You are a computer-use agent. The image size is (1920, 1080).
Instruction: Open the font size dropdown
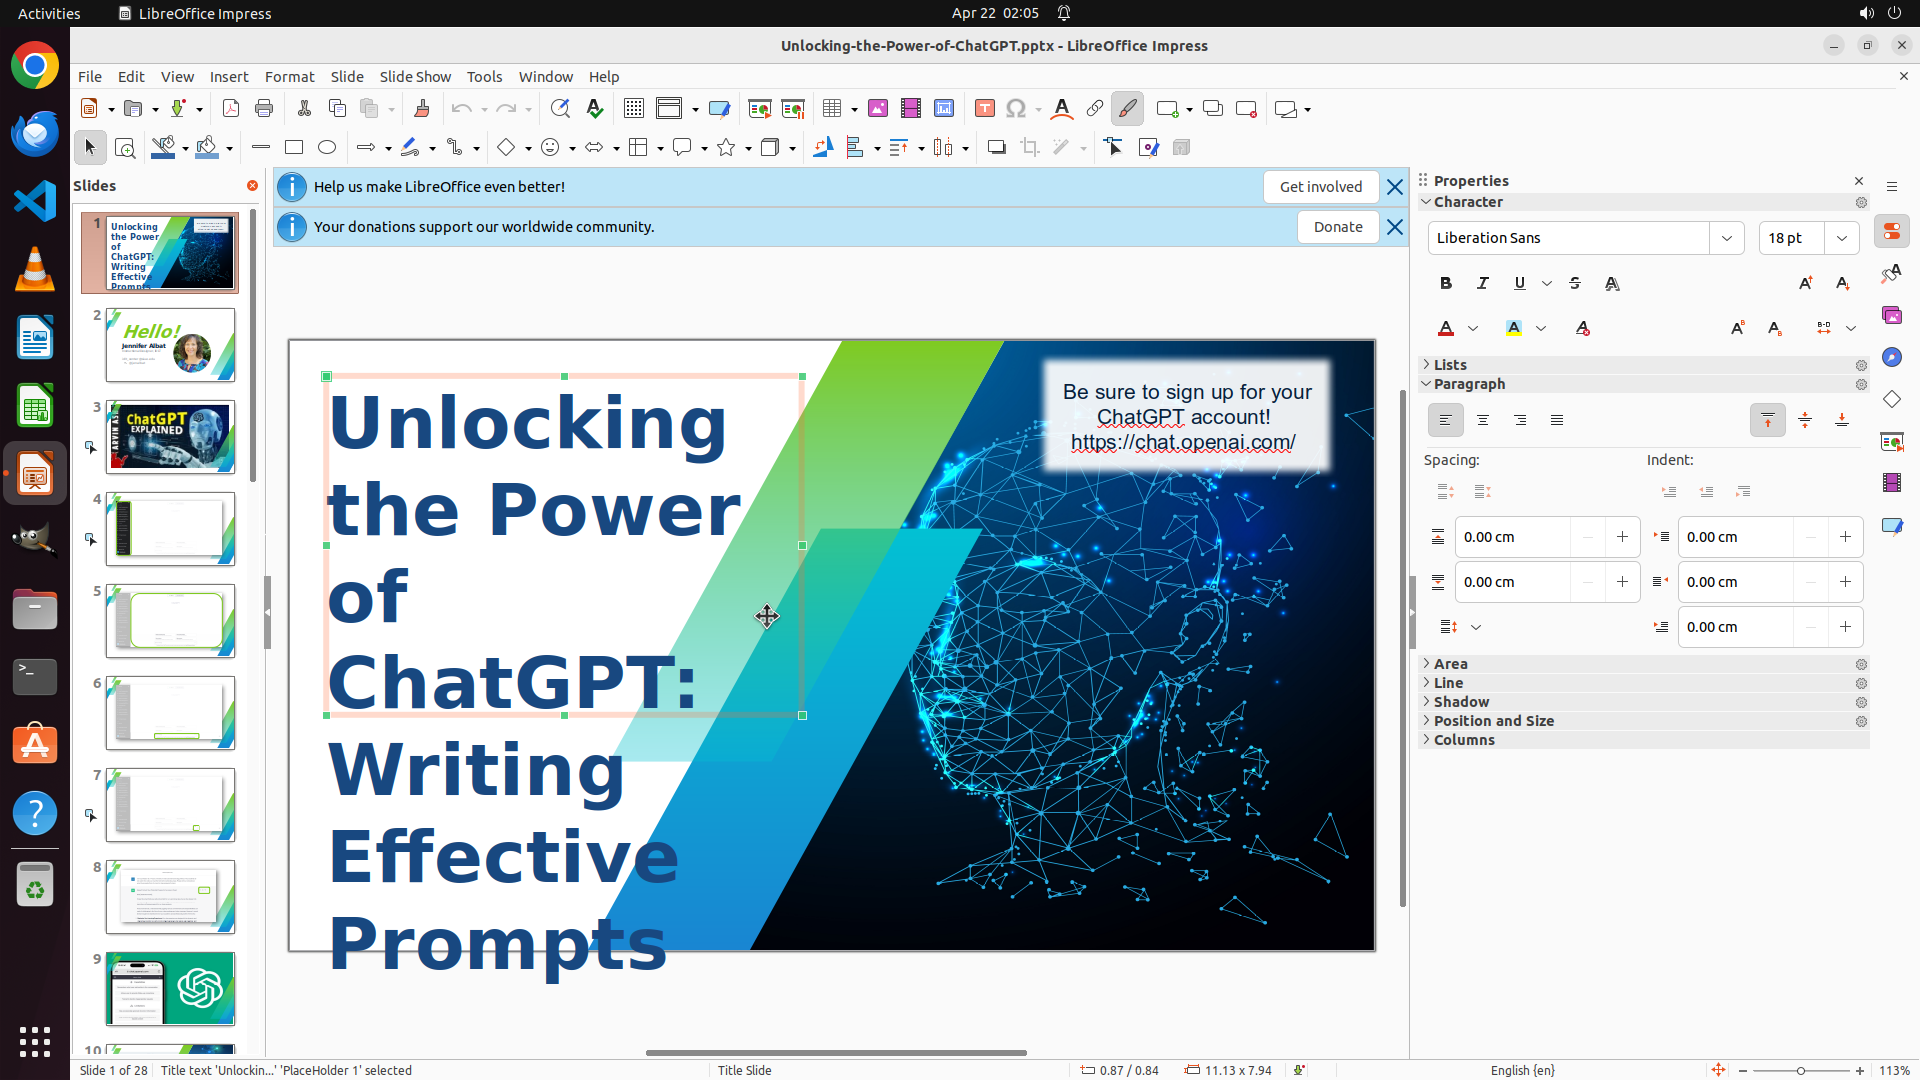point(1841,238)
